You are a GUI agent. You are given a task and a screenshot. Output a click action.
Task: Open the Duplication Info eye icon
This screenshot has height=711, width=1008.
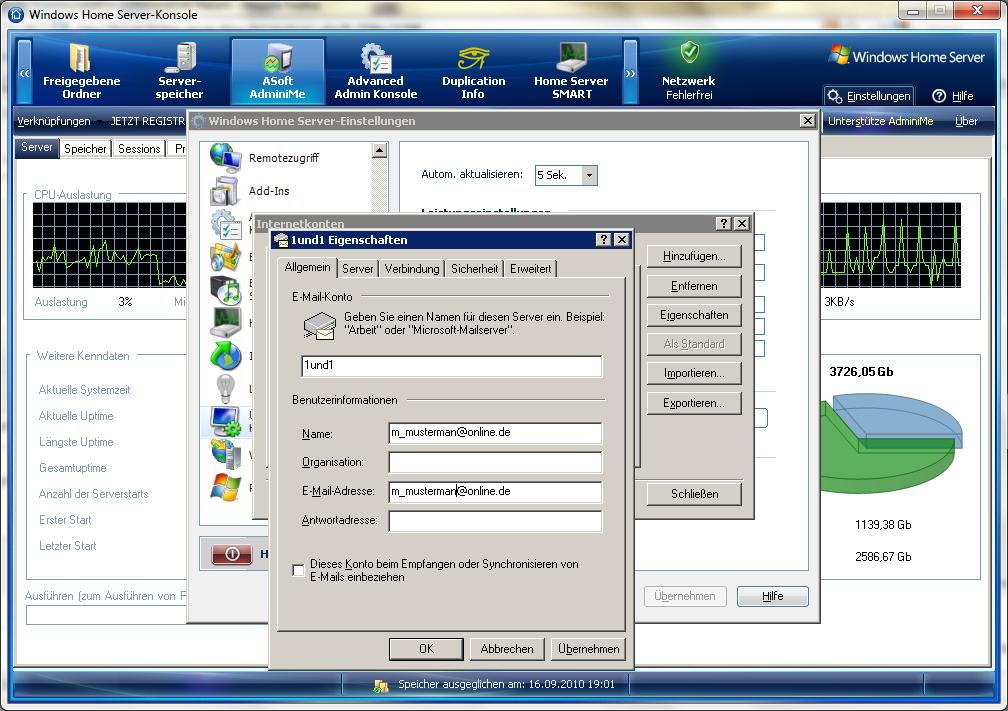[x=474, y=59]
